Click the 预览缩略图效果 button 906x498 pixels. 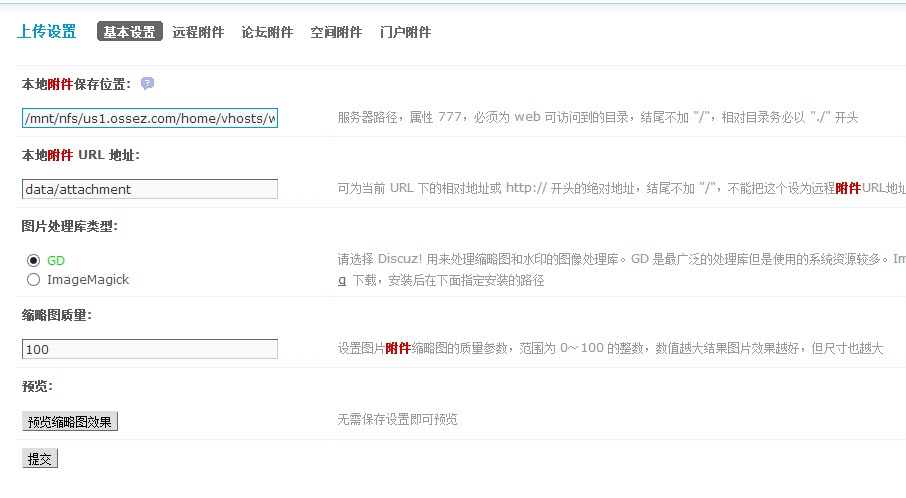[x=70, y=422]
